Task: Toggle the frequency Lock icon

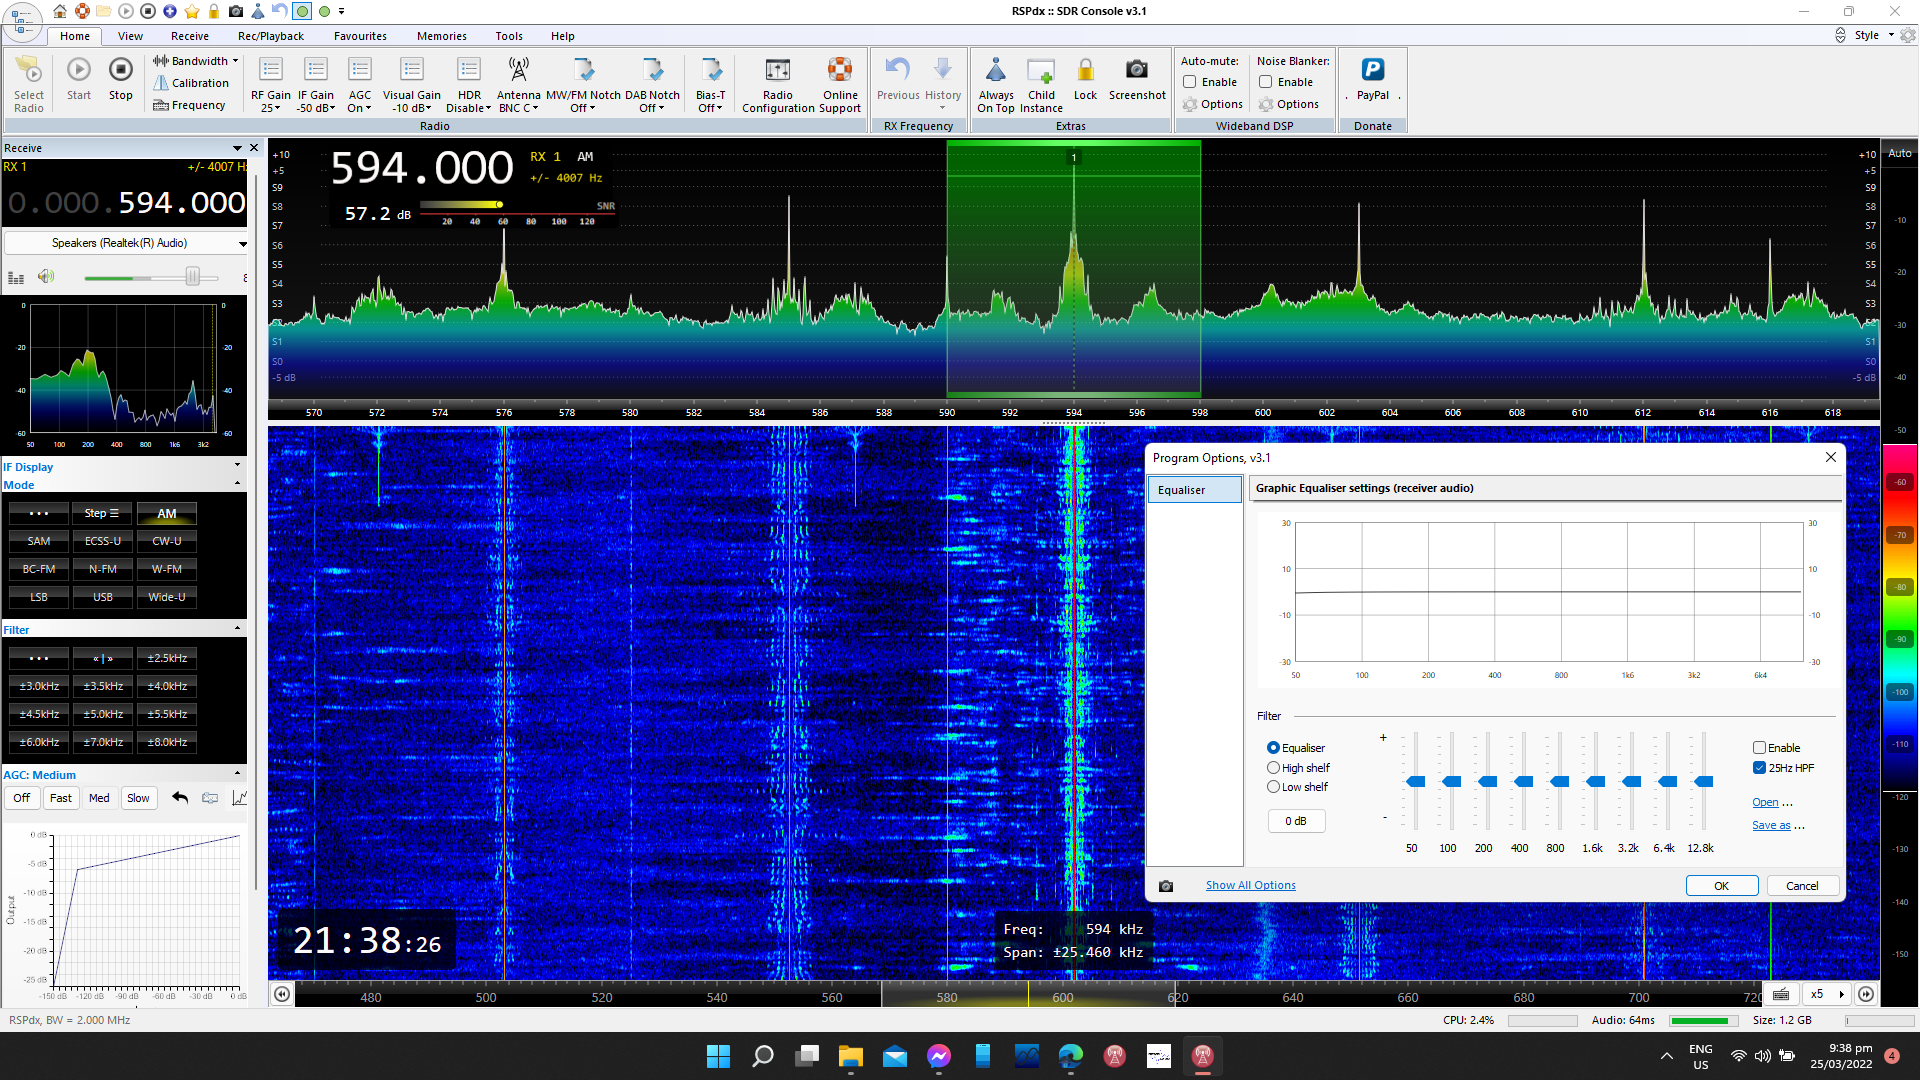Action: [x=1085, y=70]
